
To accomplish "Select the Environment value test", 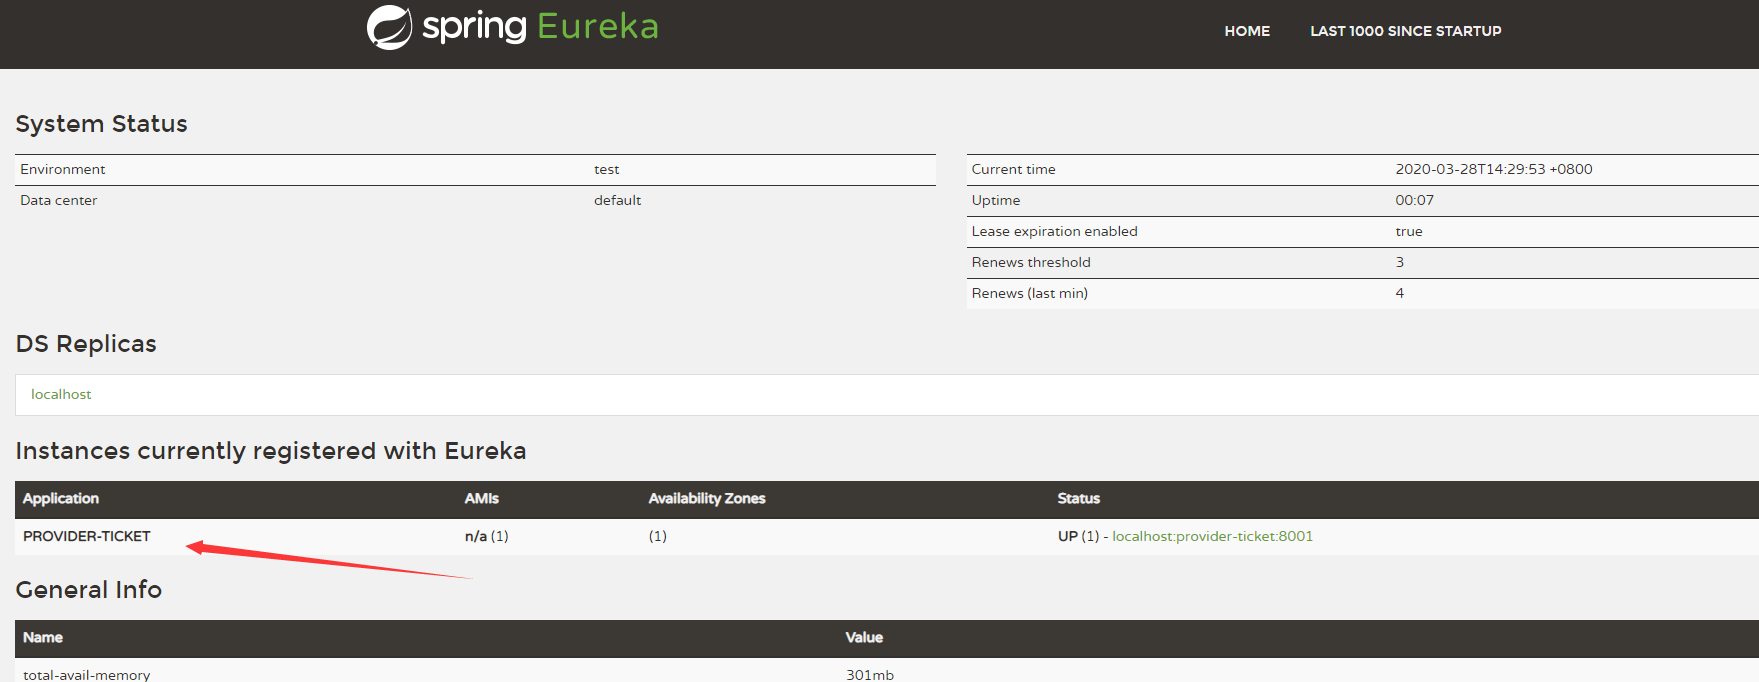I will [606, 169].
